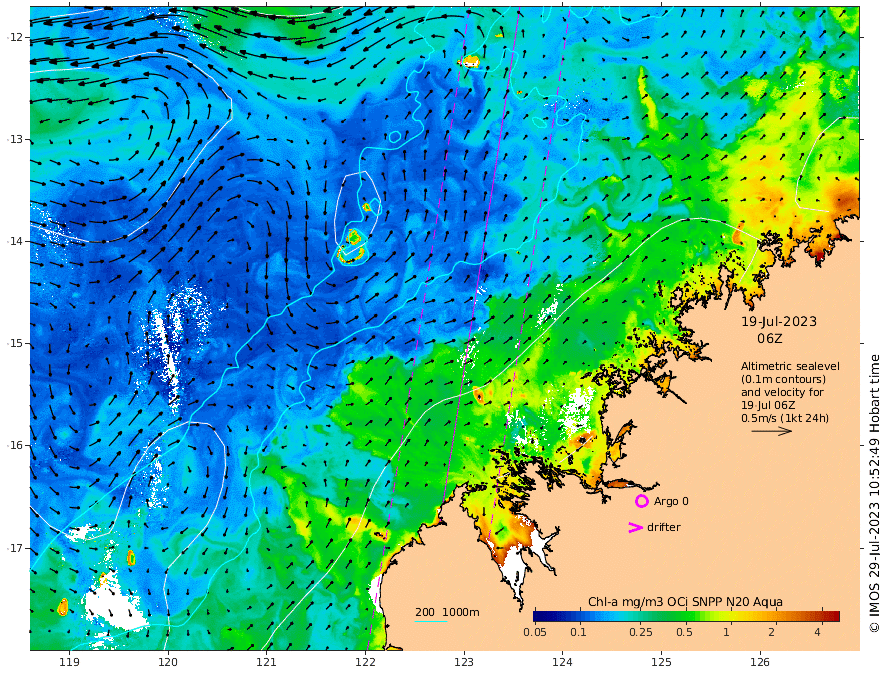Click longitude axis label '122'

pyautogui.click(x=365, y=663)
